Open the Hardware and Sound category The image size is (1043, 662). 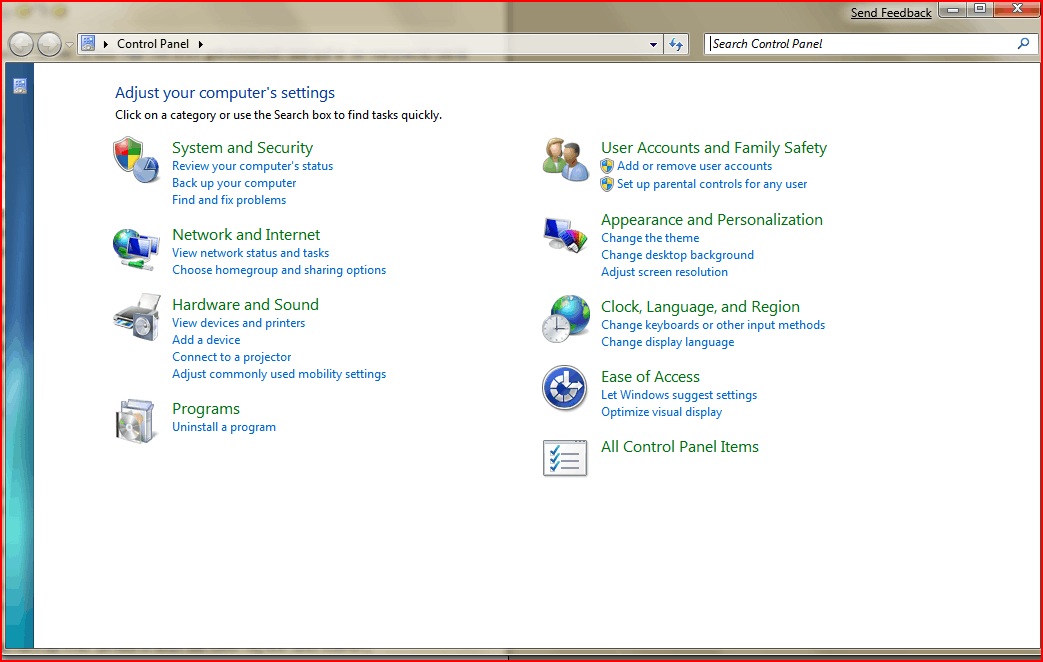tap(245, 305)
